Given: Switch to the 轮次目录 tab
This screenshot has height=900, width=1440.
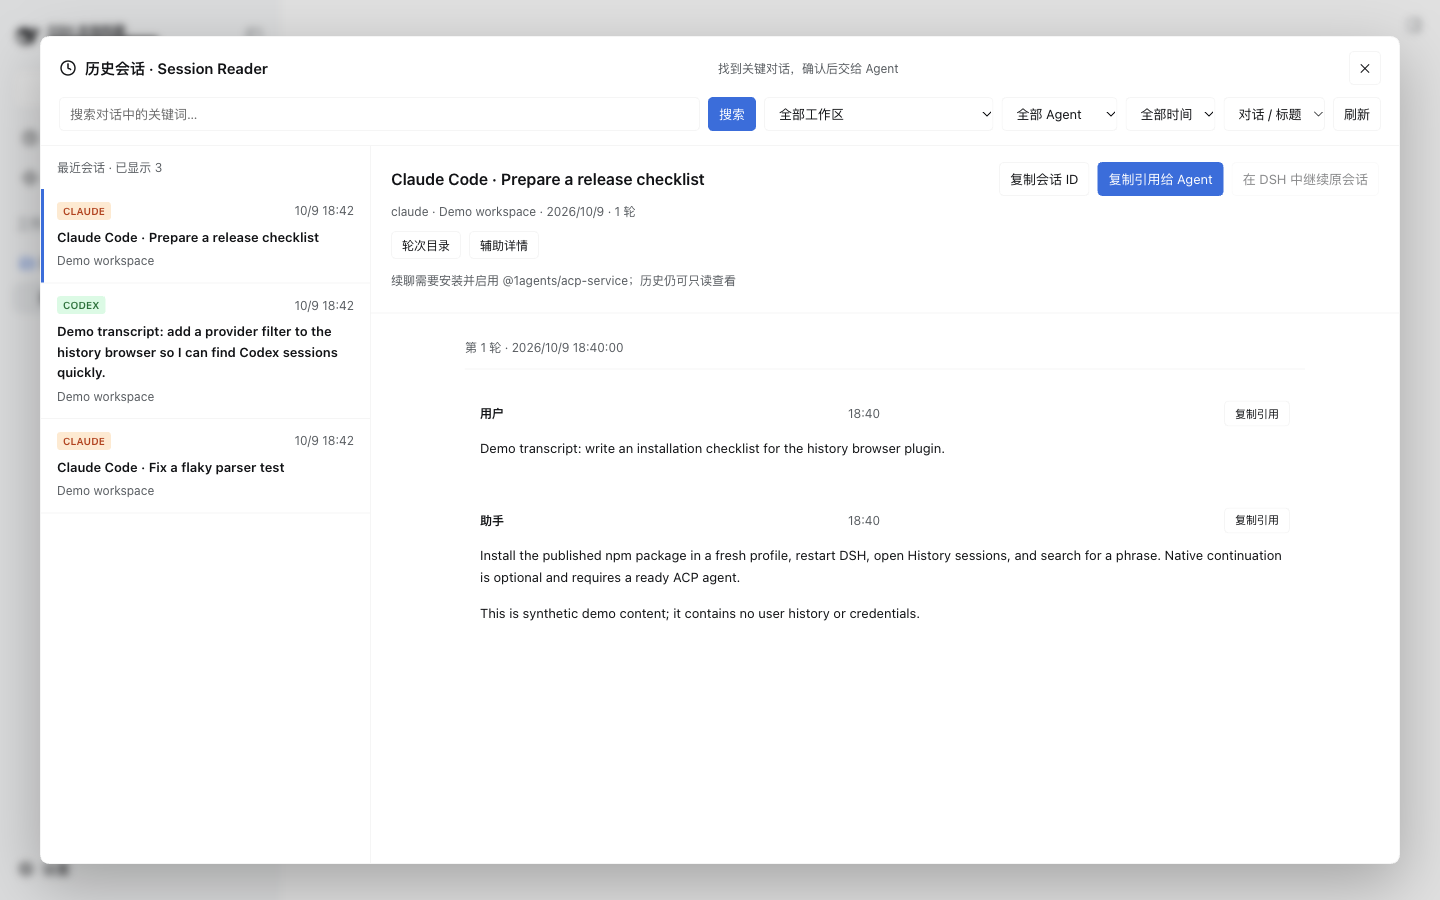Looking at the screenshot, I should tap(426, 245).
